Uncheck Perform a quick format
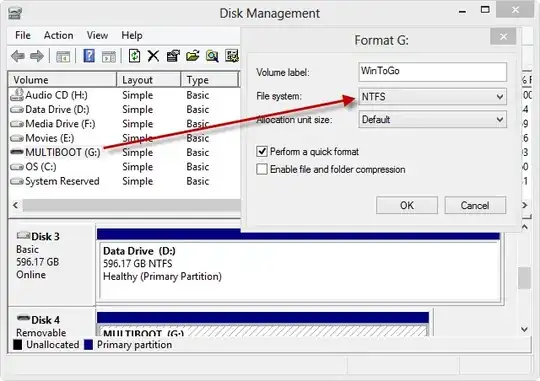Viewport: 540px width, 381px height. 262,151
